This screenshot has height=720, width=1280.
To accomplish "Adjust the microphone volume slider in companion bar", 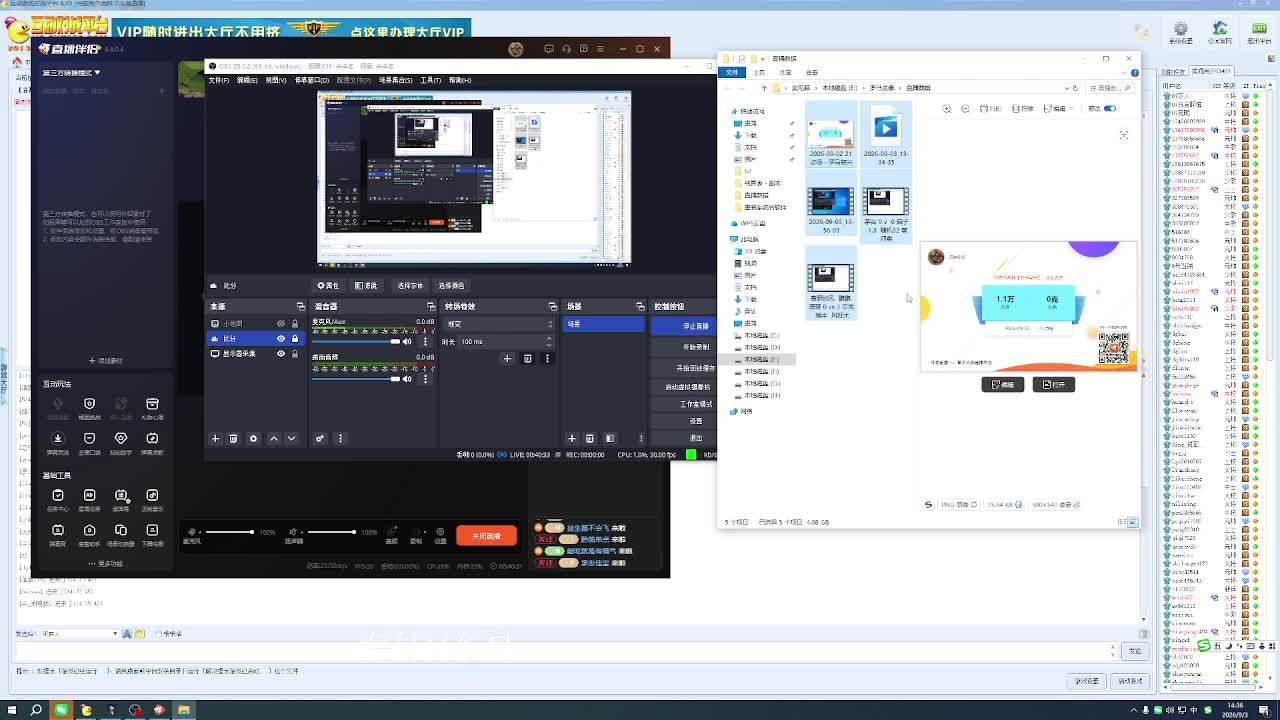I will click(x=229, y=532).
